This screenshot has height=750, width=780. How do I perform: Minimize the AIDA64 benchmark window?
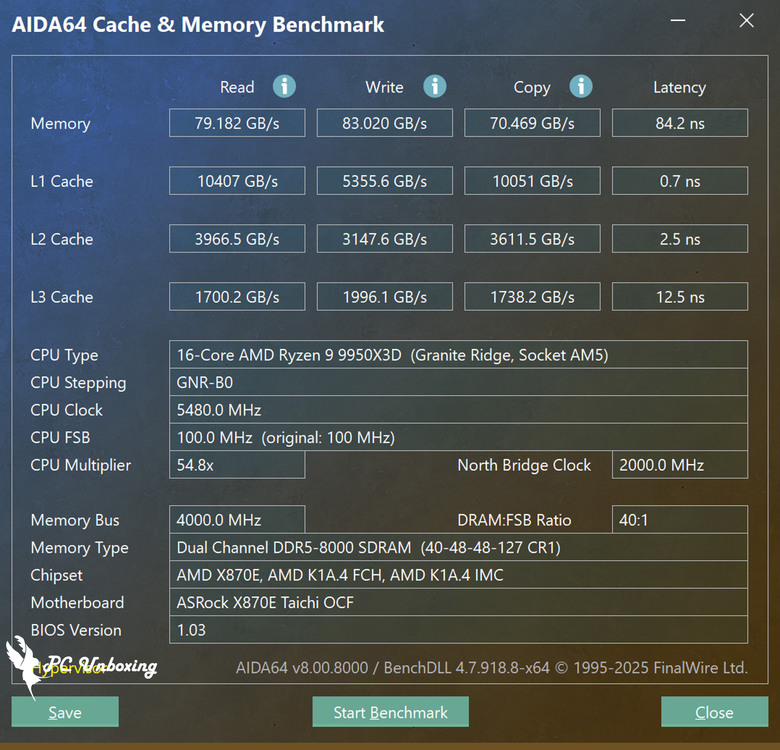[678, 20]
